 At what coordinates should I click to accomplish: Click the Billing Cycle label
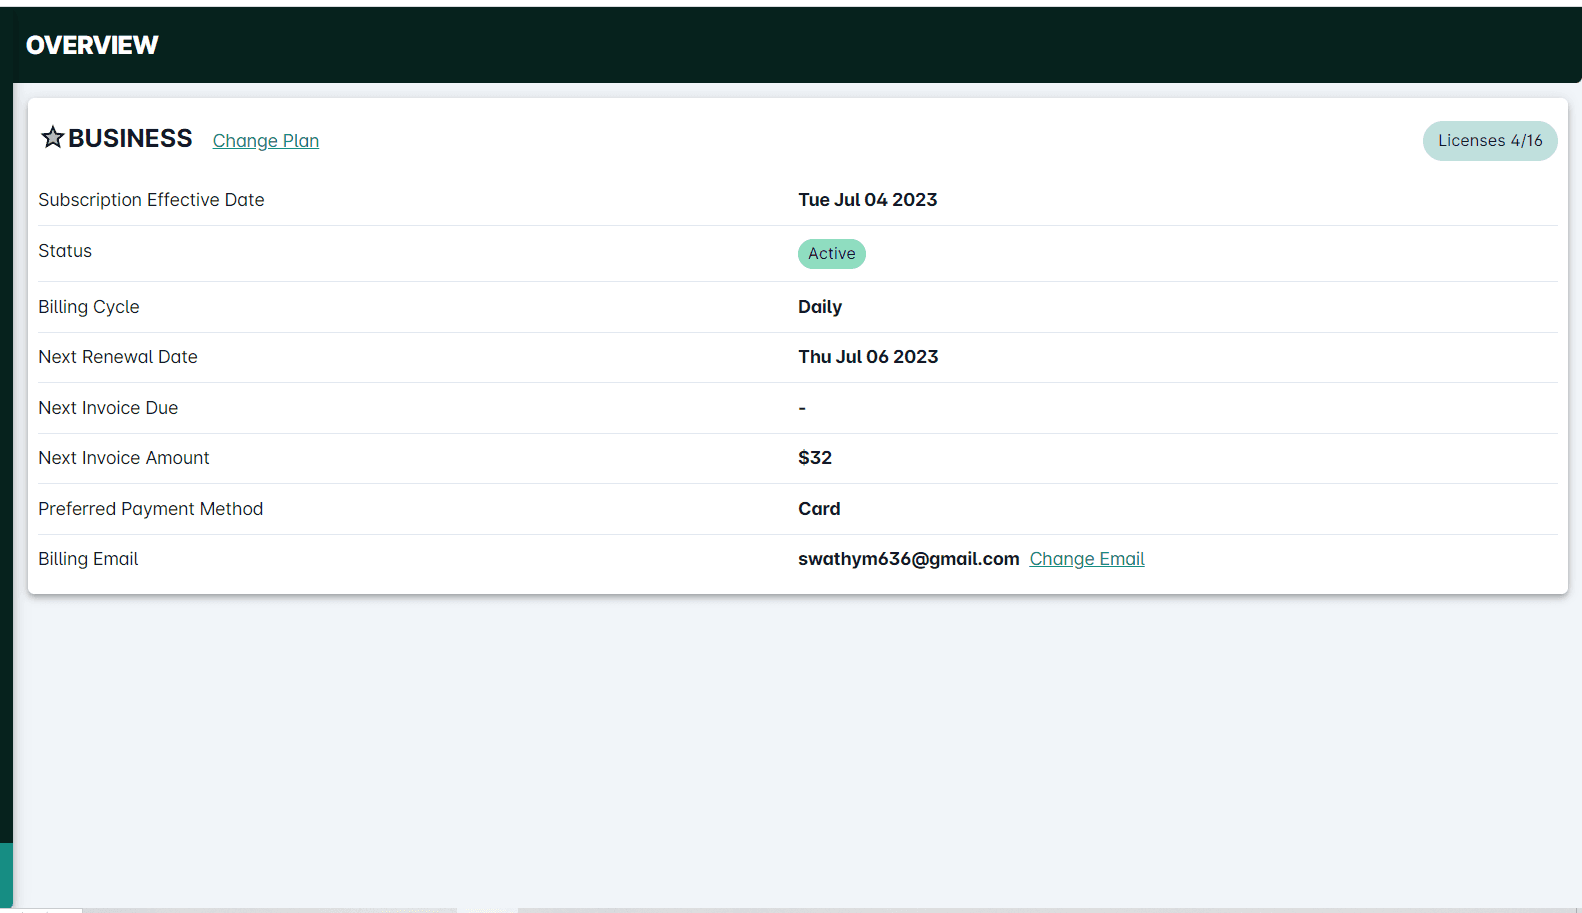pos(89,307)
